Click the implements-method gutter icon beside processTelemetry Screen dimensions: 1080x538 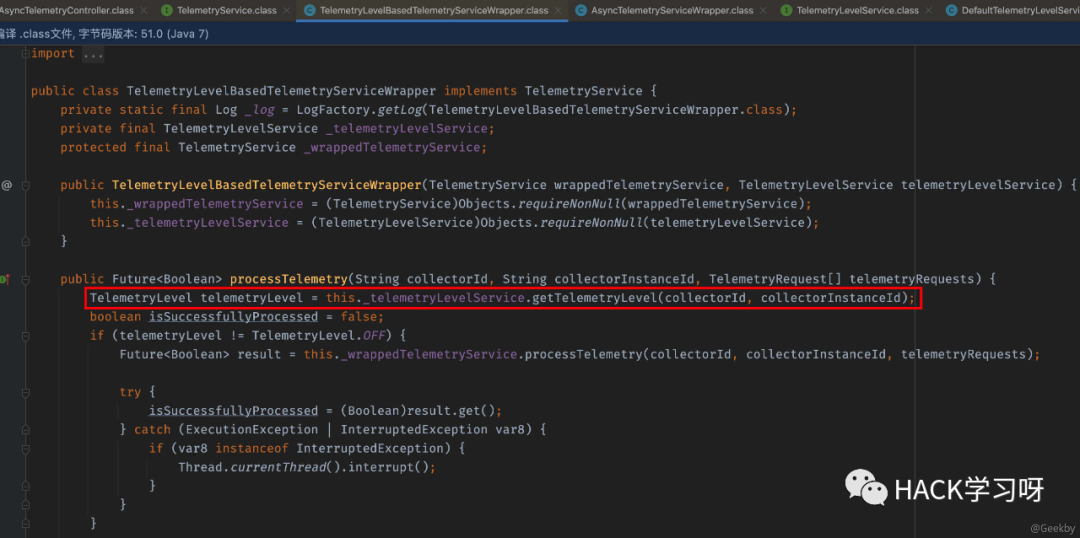pos(6,279)
